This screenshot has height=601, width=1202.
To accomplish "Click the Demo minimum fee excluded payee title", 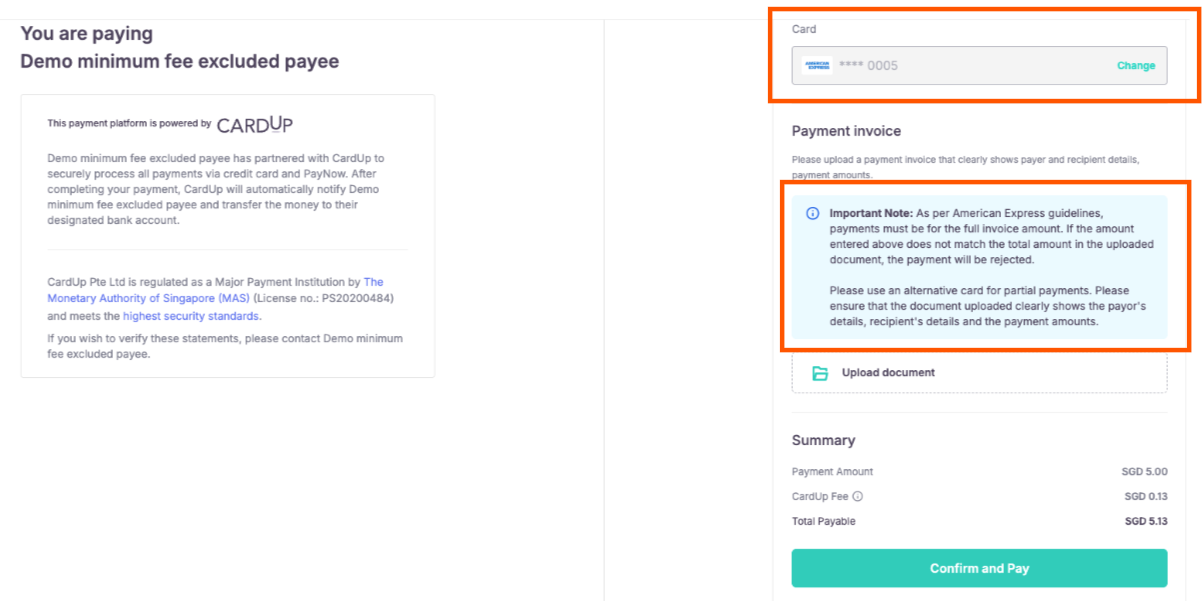I will tap(180, 62).
